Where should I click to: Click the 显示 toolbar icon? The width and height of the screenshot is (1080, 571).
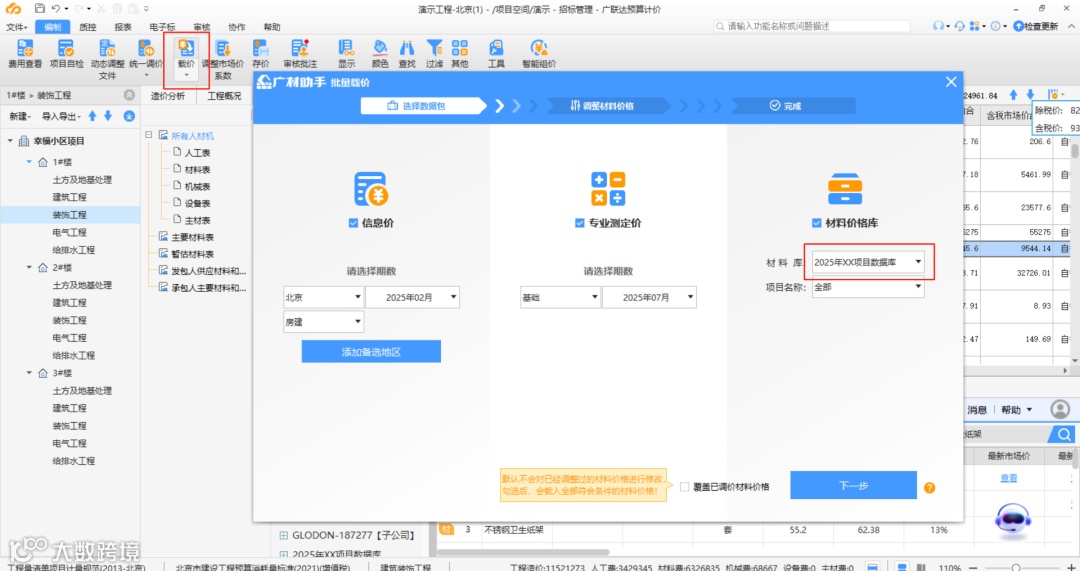tap(346, 54)
